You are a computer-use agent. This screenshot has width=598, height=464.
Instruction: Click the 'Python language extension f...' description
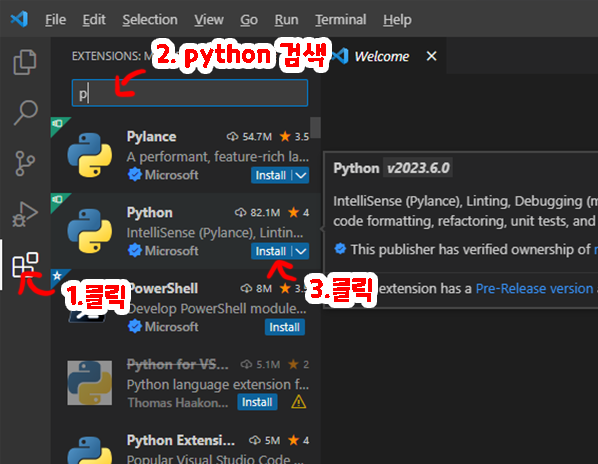tap(218, 384)
